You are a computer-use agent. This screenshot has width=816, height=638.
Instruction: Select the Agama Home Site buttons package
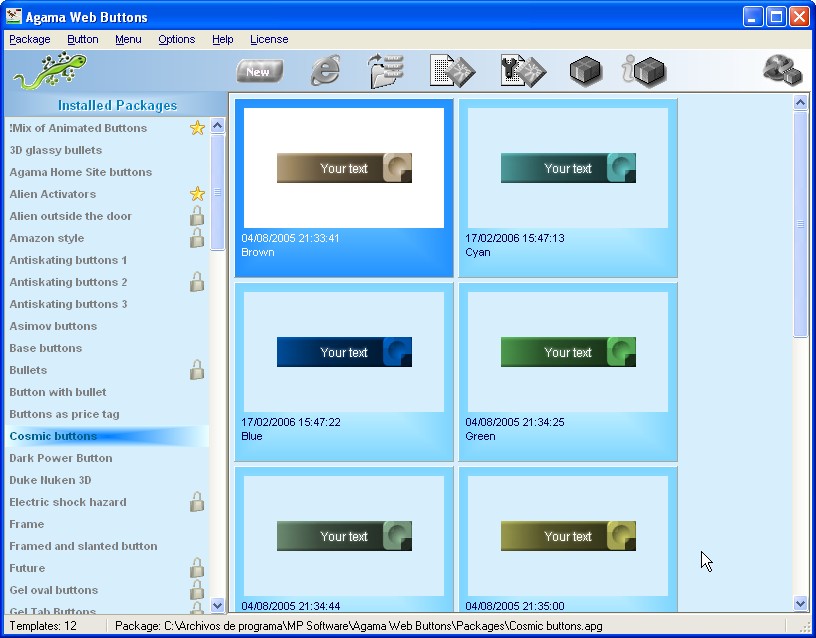click(x=107, y=172)
